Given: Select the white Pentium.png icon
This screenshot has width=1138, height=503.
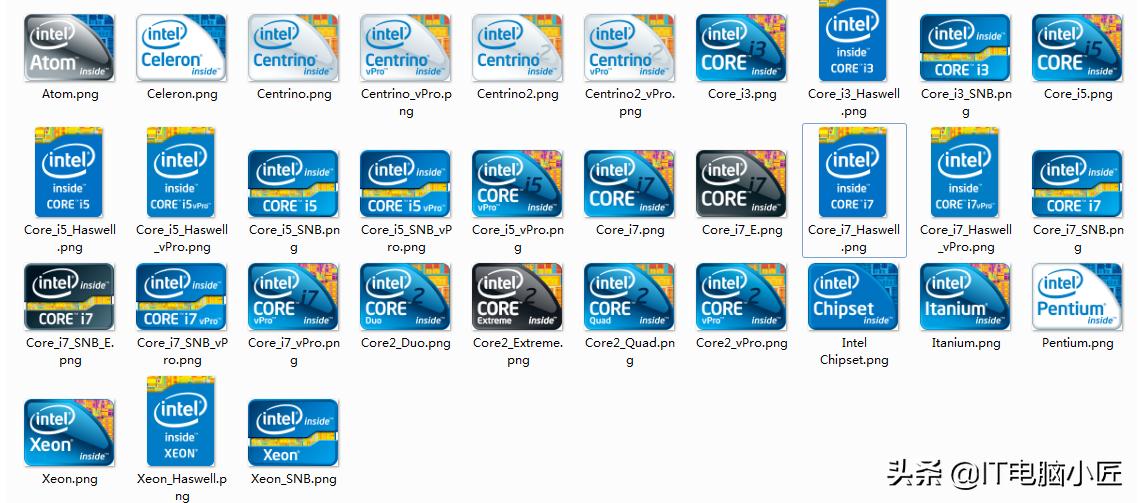Looking at the screenshot, I should point(1077,297).
